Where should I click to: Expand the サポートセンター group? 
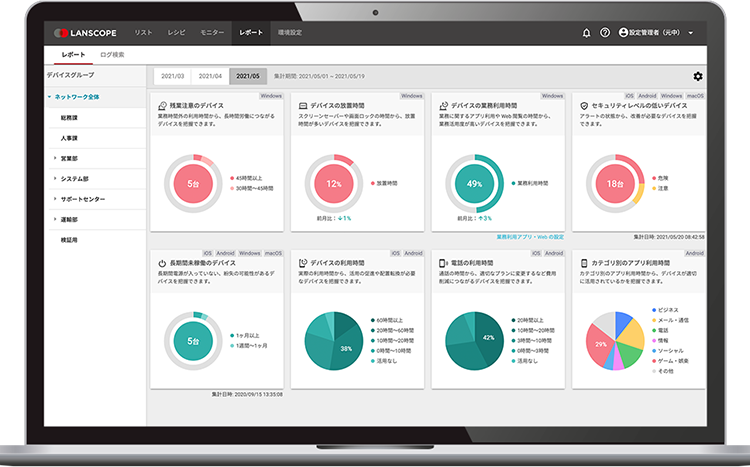[x=55, y=199]
